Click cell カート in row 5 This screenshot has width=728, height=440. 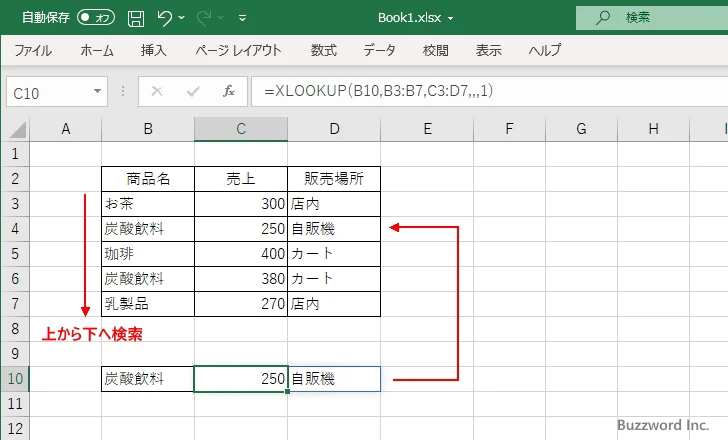pos(334,253)
